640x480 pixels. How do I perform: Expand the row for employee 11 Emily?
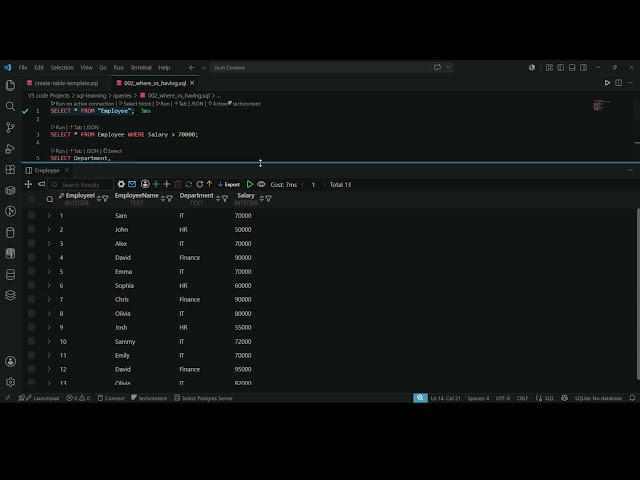[x=49, y=355]
